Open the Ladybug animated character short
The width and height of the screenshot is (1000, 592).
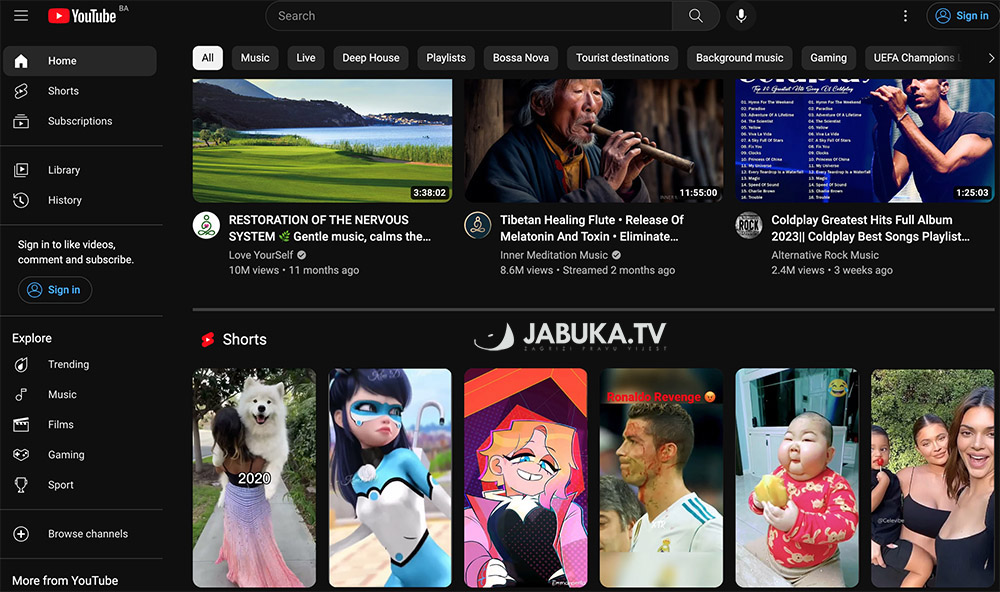pos(390,478)
